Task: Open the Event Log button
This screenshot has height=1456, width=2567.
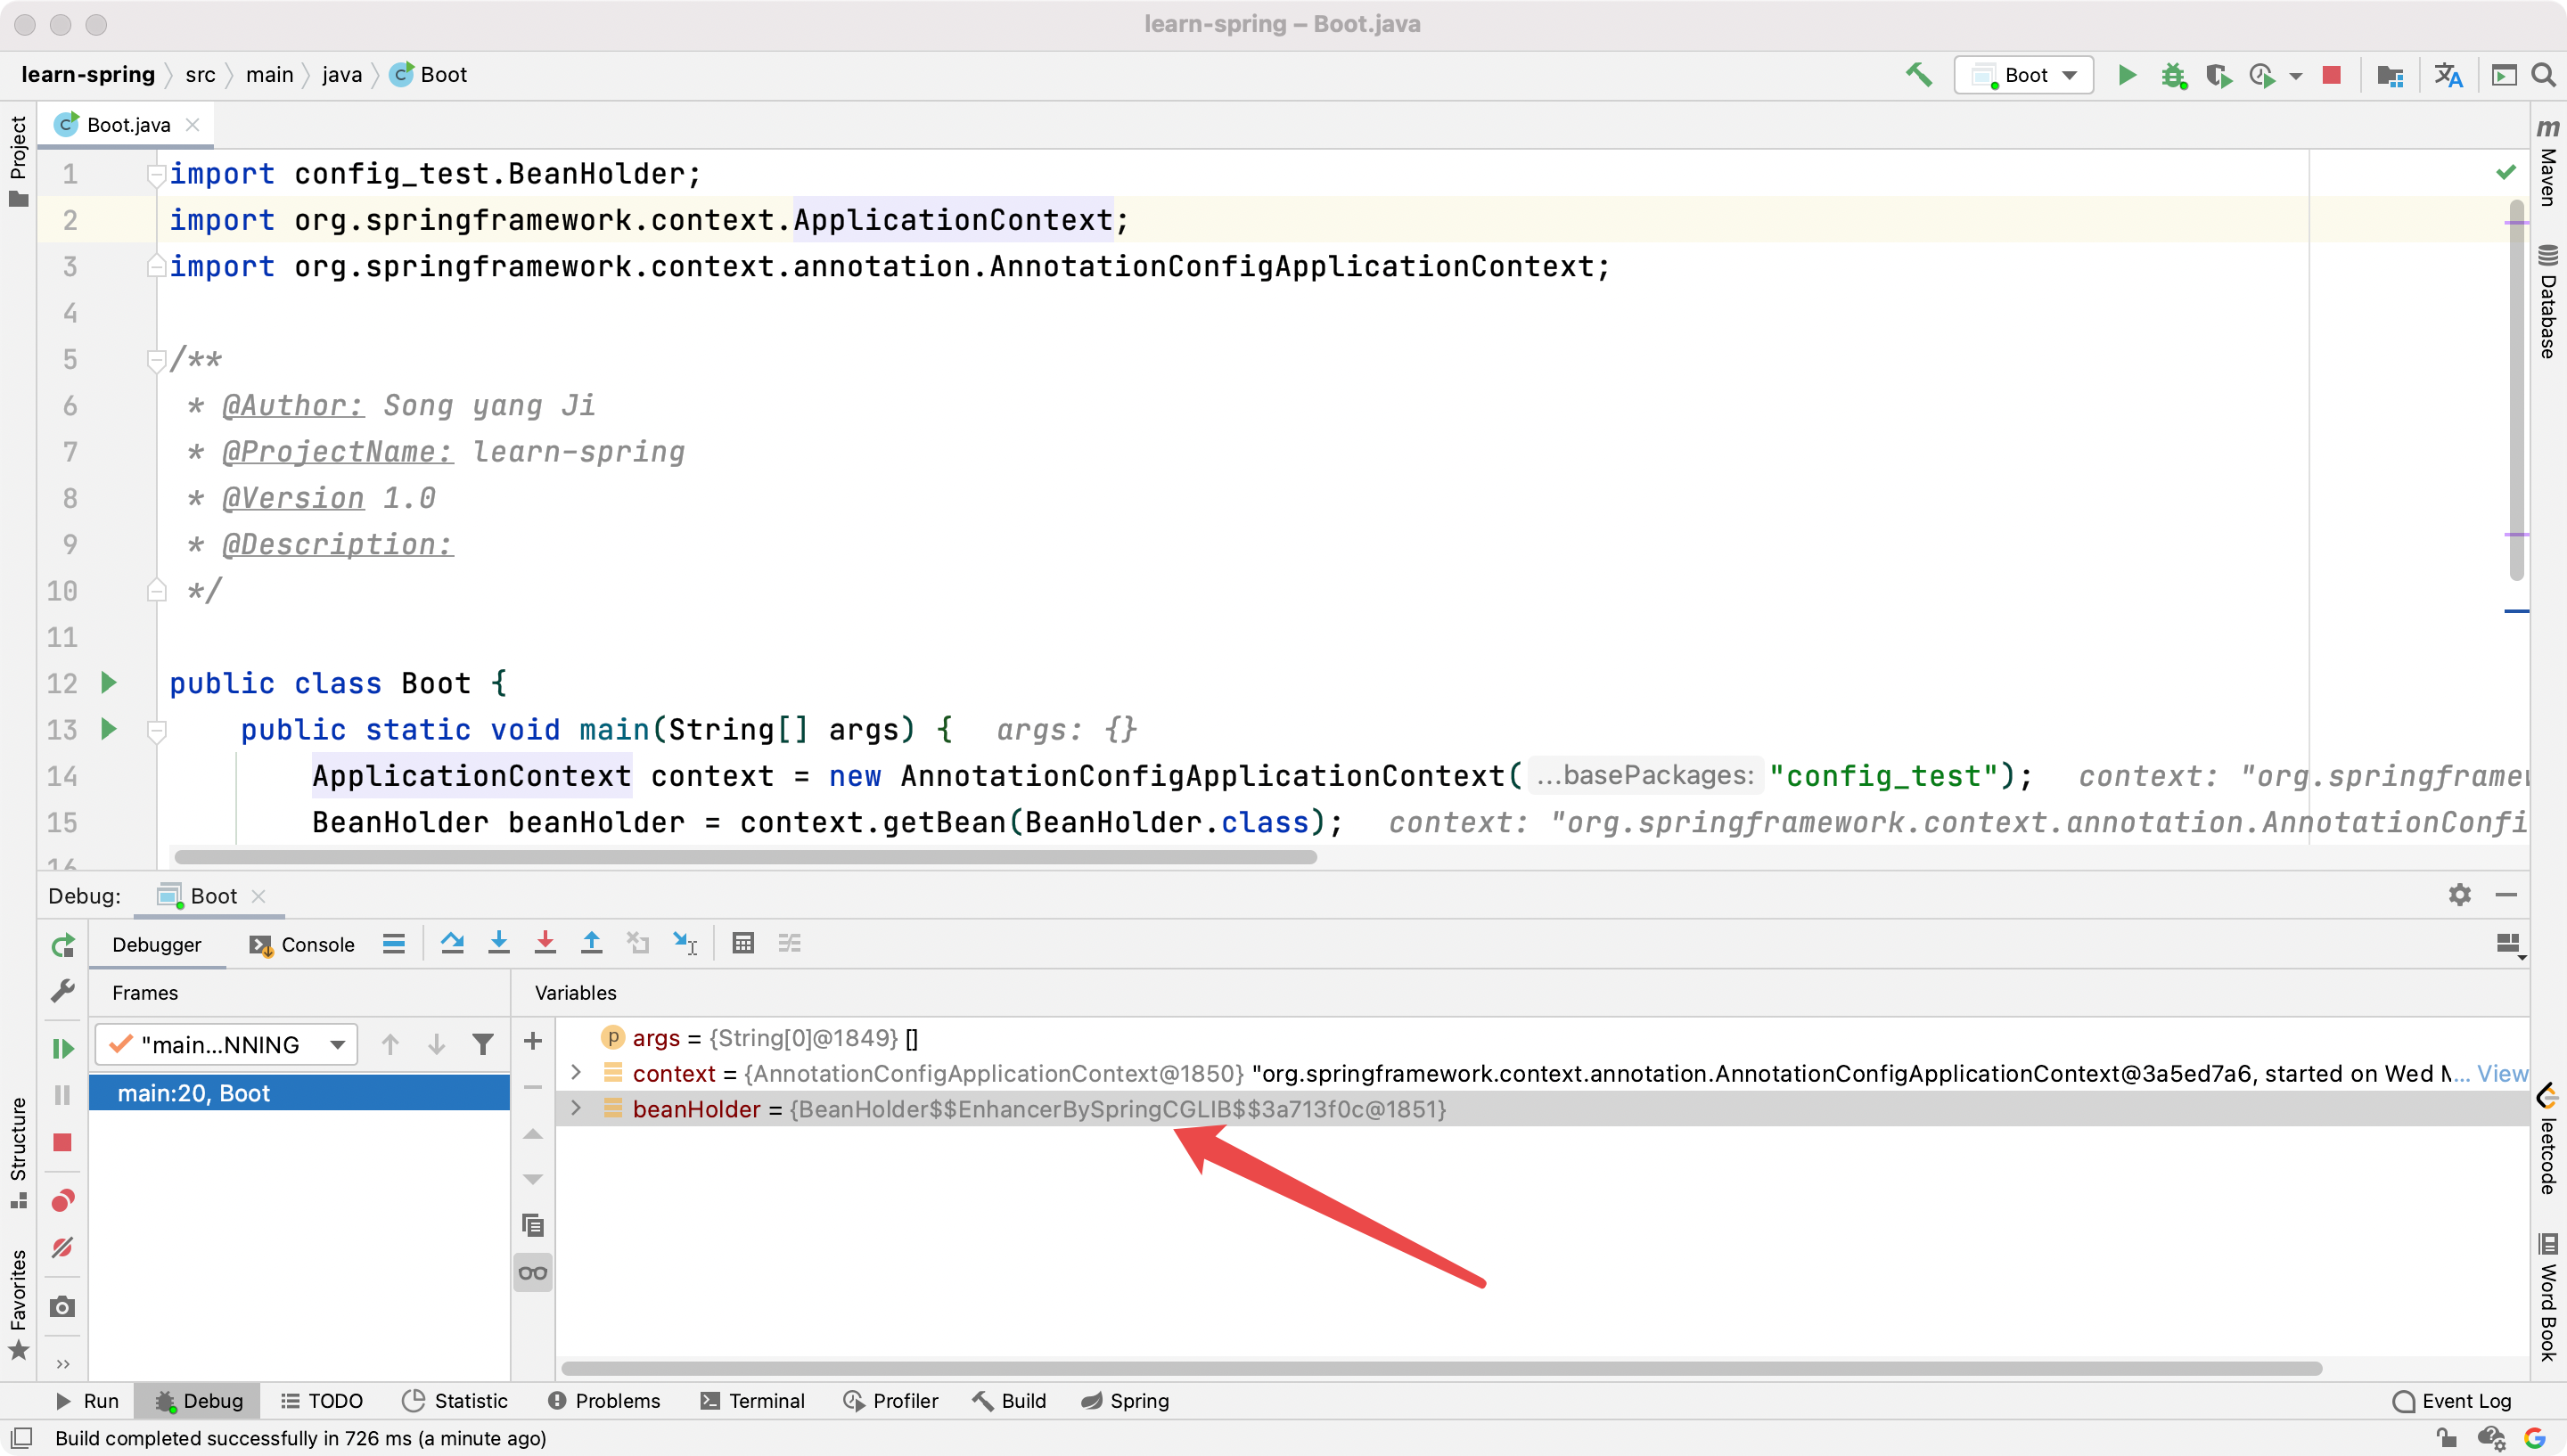Action: pyautogui.click(x=2451, y=1401)
